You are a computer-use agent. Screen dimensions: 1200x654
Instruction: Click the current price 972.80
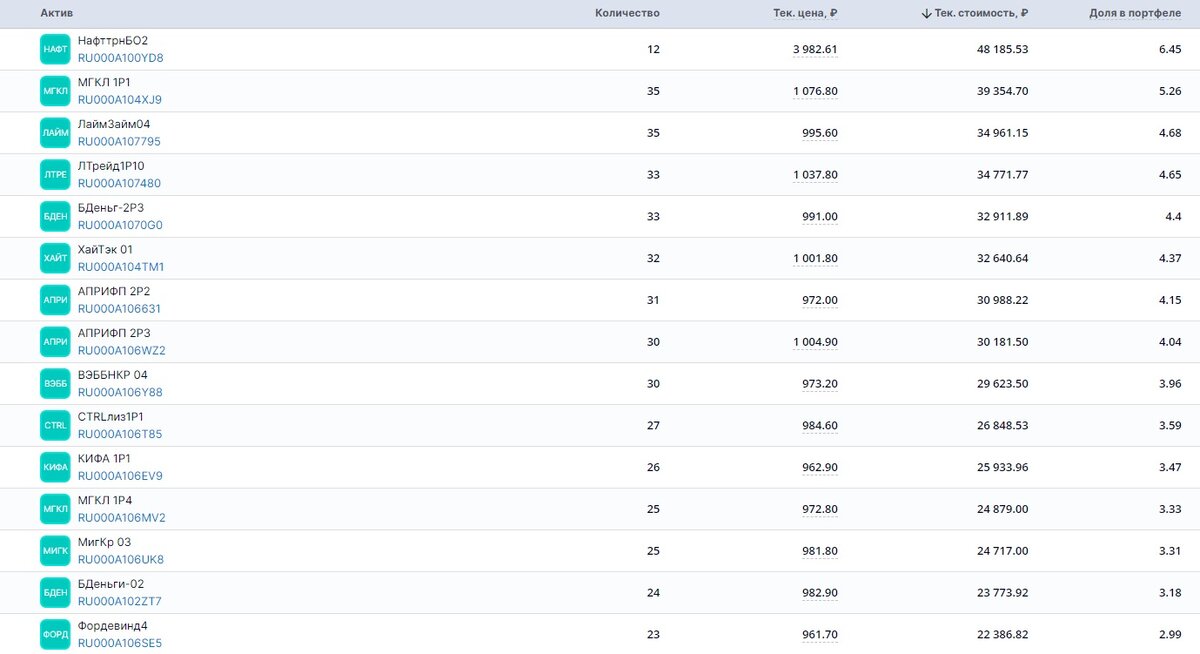pyautogui.click(x=820, y=509)
